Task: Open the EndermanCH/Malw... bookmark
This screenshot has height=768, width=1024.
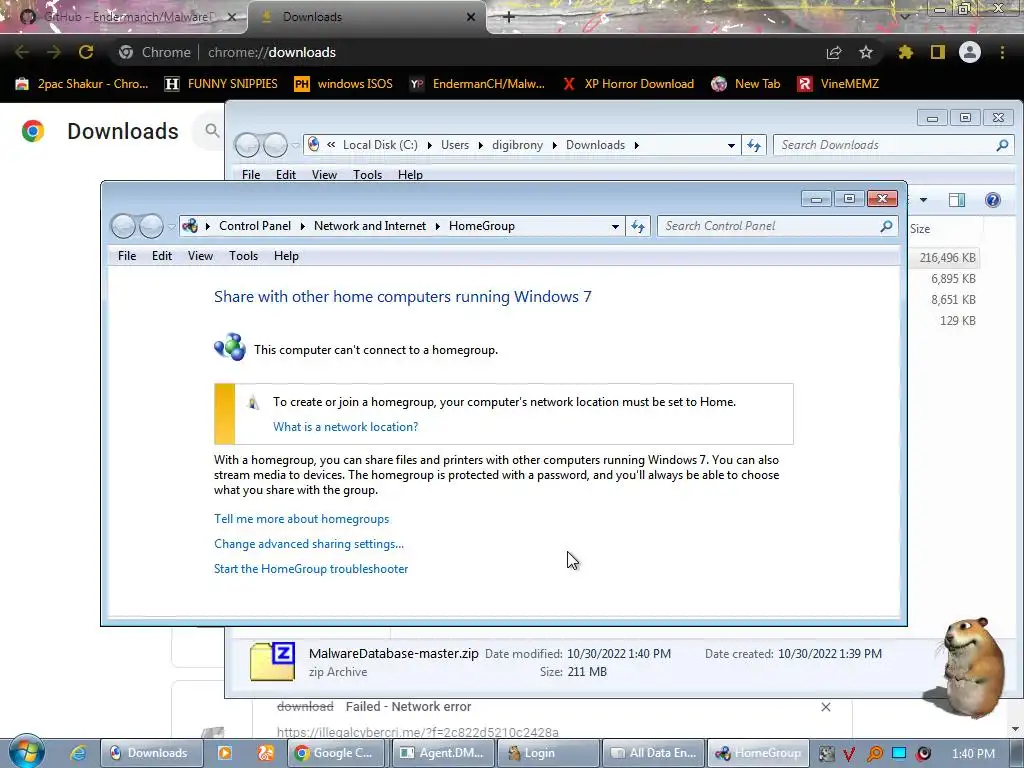Action: [x=477, y=84]
